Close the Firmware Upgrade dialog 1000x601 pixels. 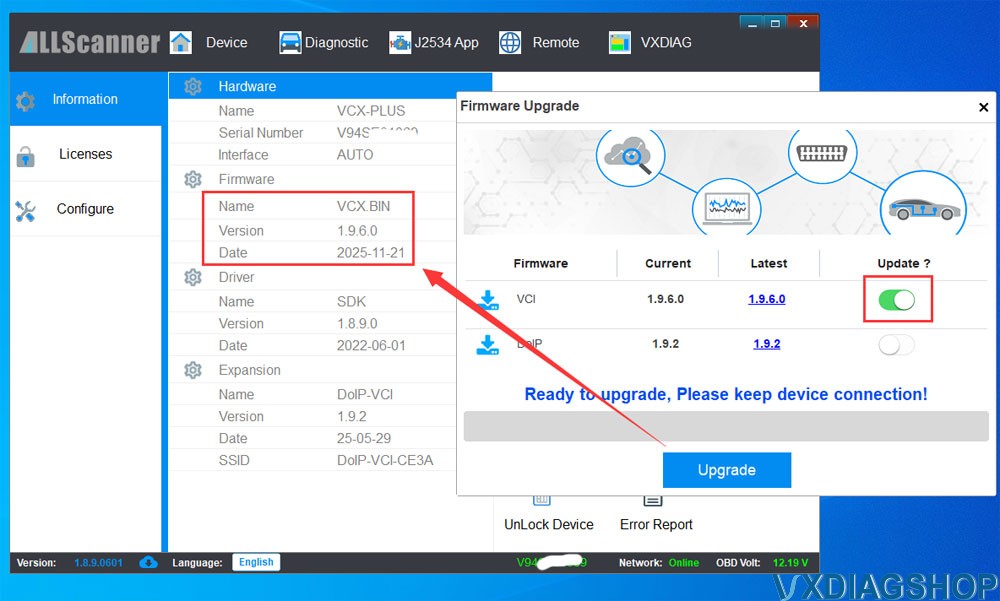pos(983,107)
